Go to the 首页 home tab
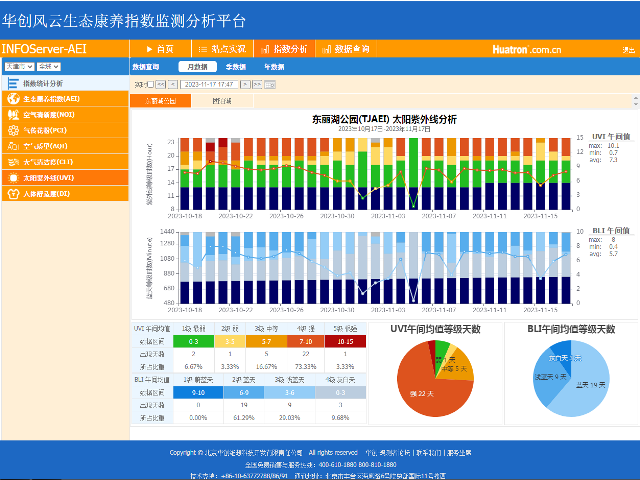Viewport: 640px width, 480px height. 161,48
